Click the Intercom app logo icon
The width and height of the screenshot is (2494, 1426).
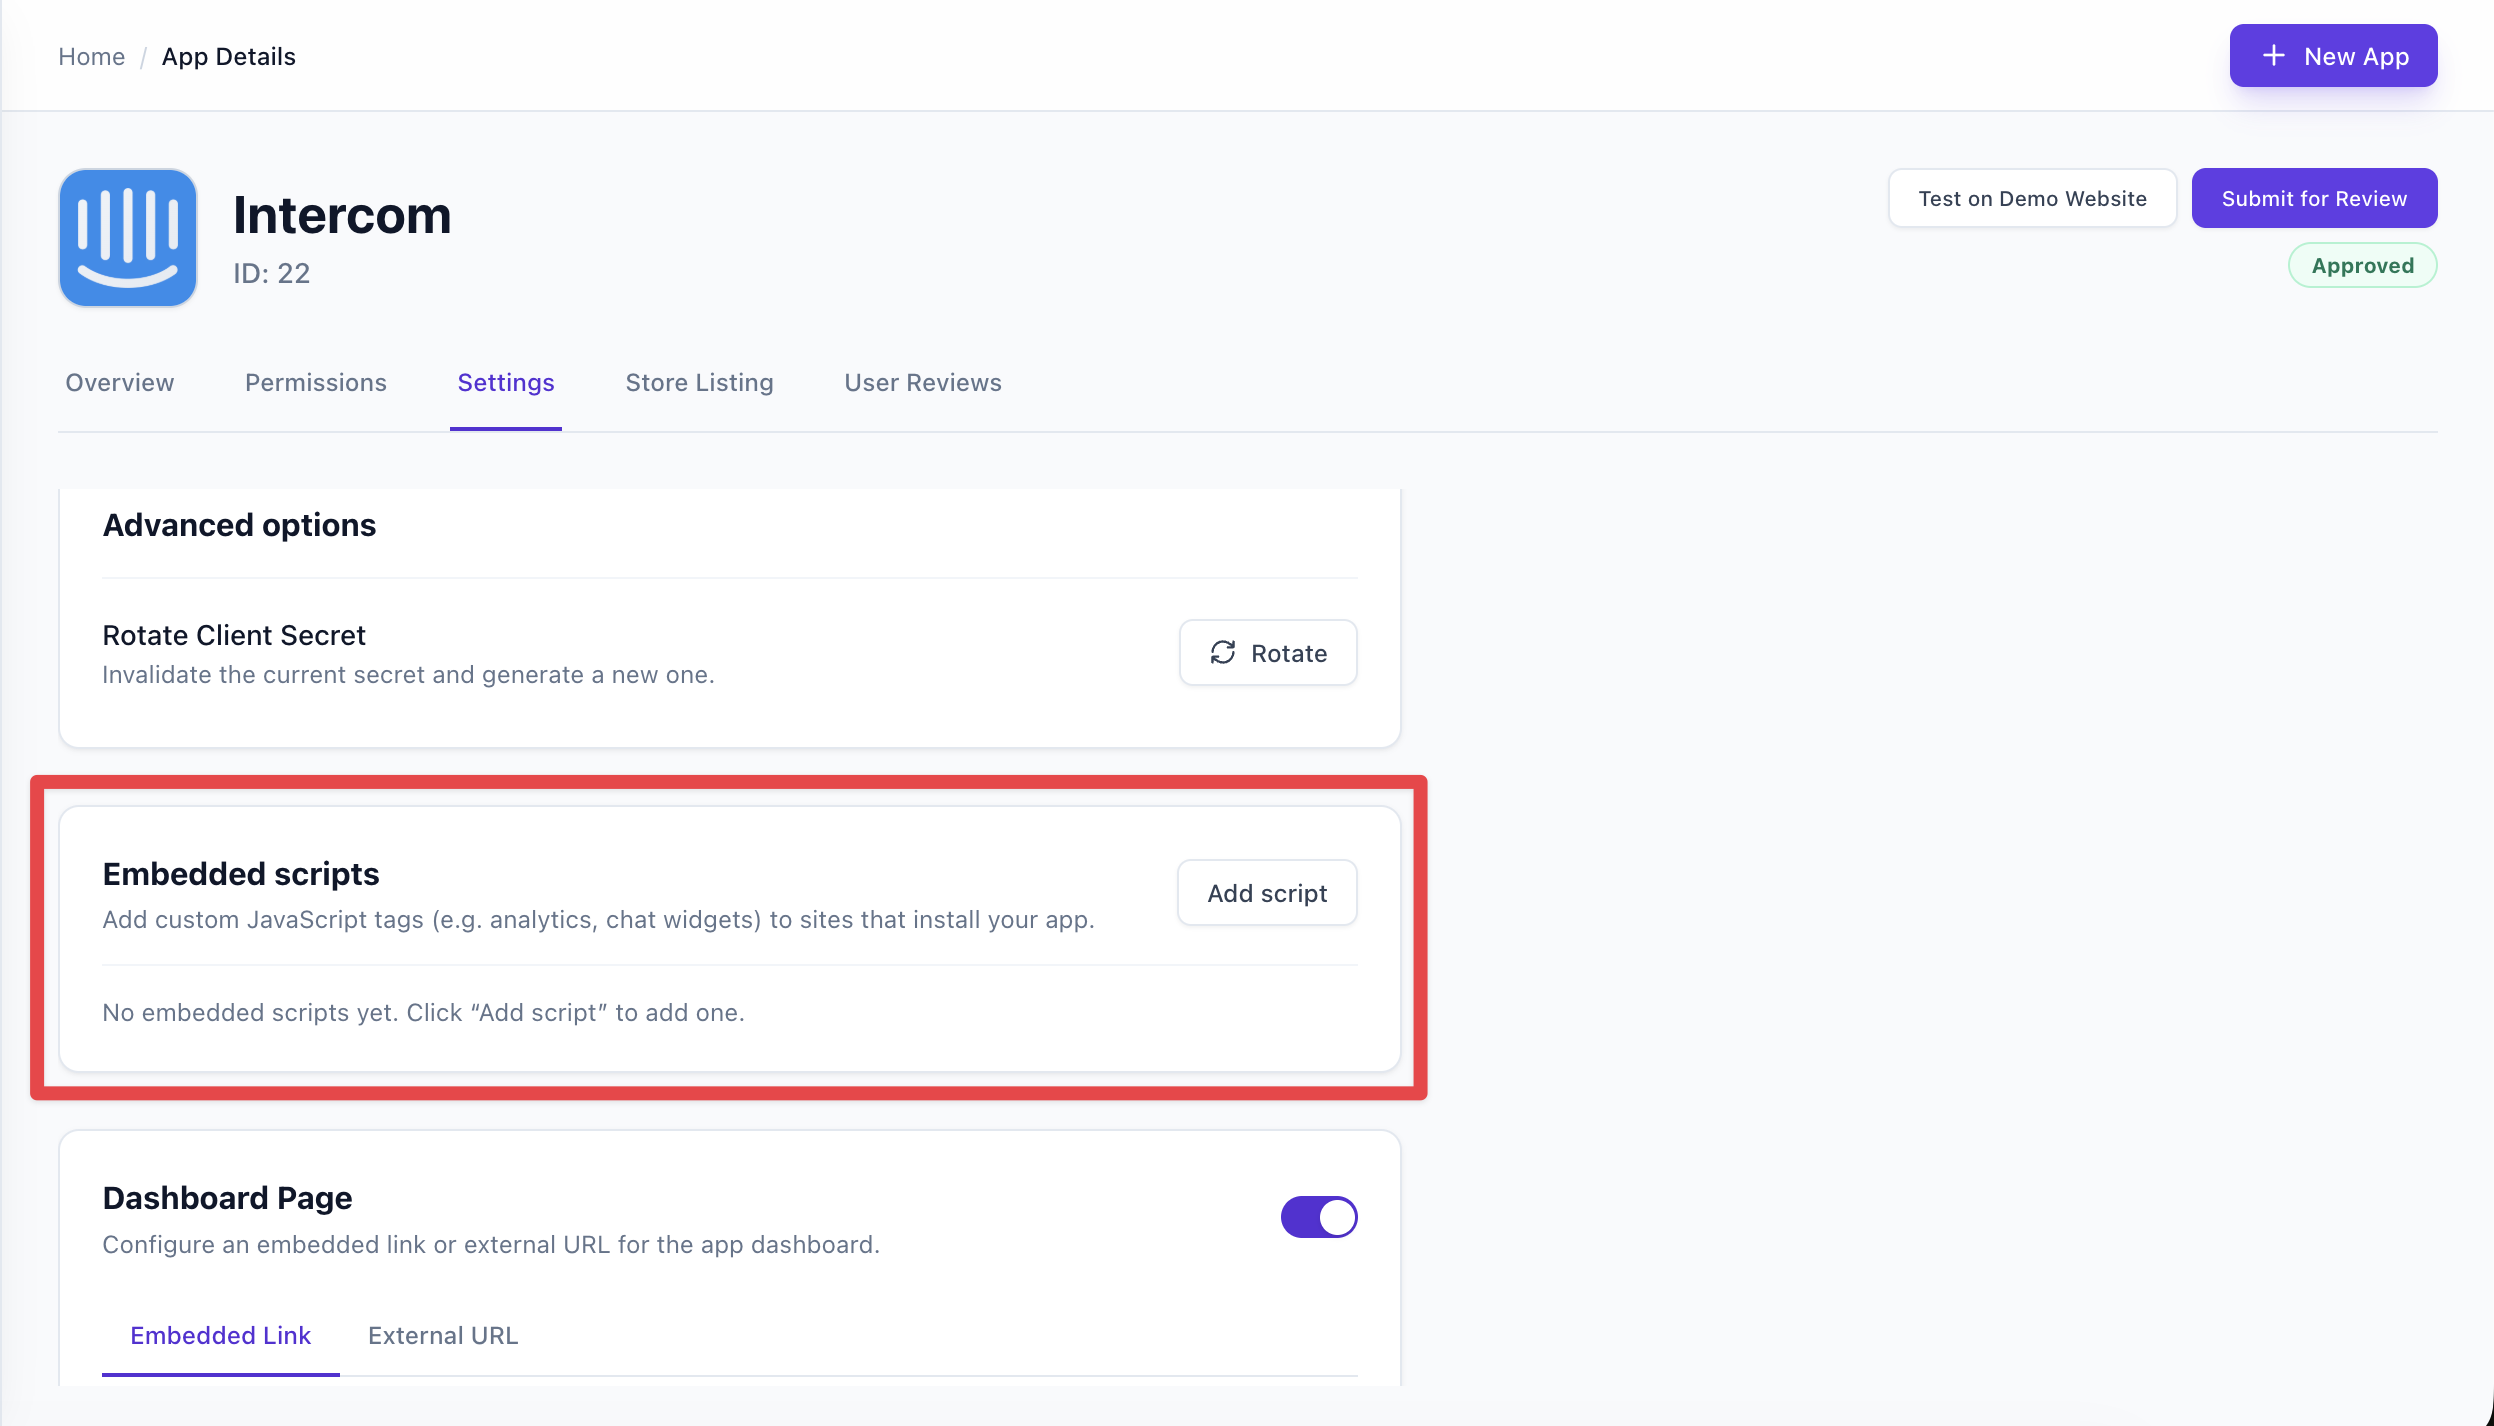point(128,238)
